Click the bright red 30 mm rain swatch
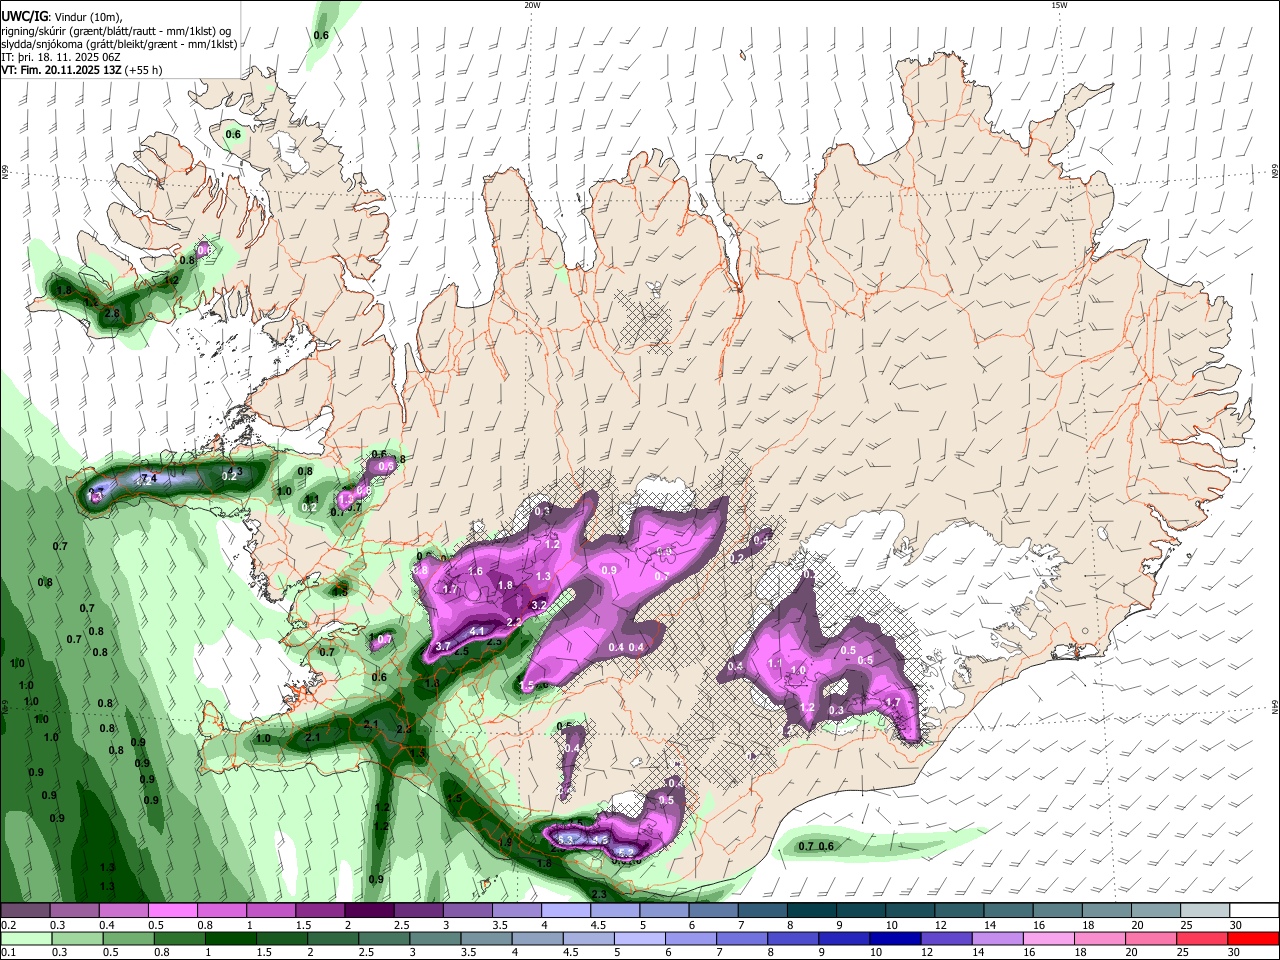 tap(1254, 939)
